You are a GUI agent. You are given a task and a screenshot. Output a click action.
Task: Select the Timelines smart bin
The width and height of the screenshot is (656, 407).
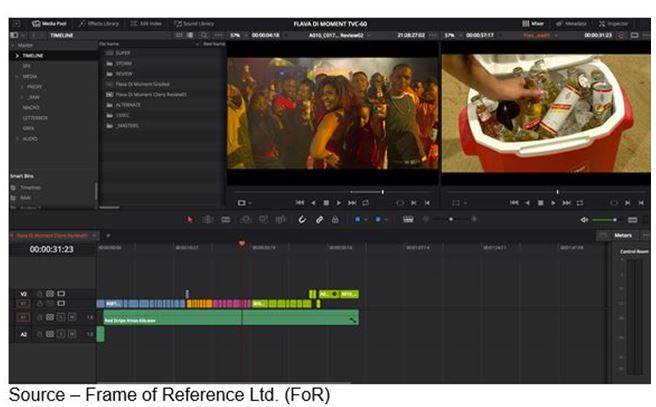30,188
